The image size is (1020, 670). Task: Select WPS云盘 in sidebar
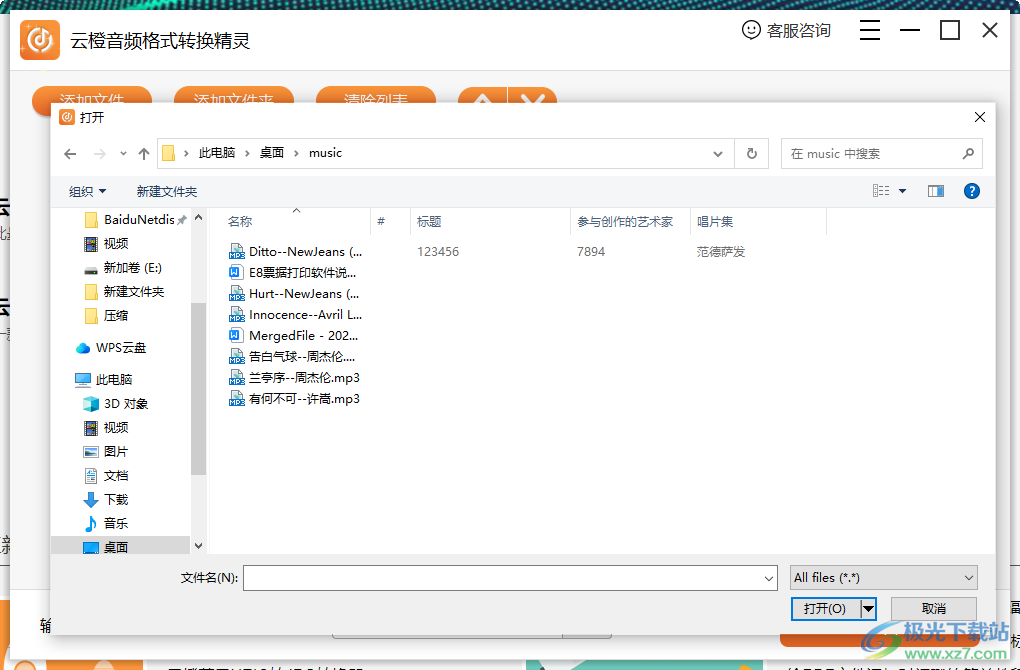(111, 348)
